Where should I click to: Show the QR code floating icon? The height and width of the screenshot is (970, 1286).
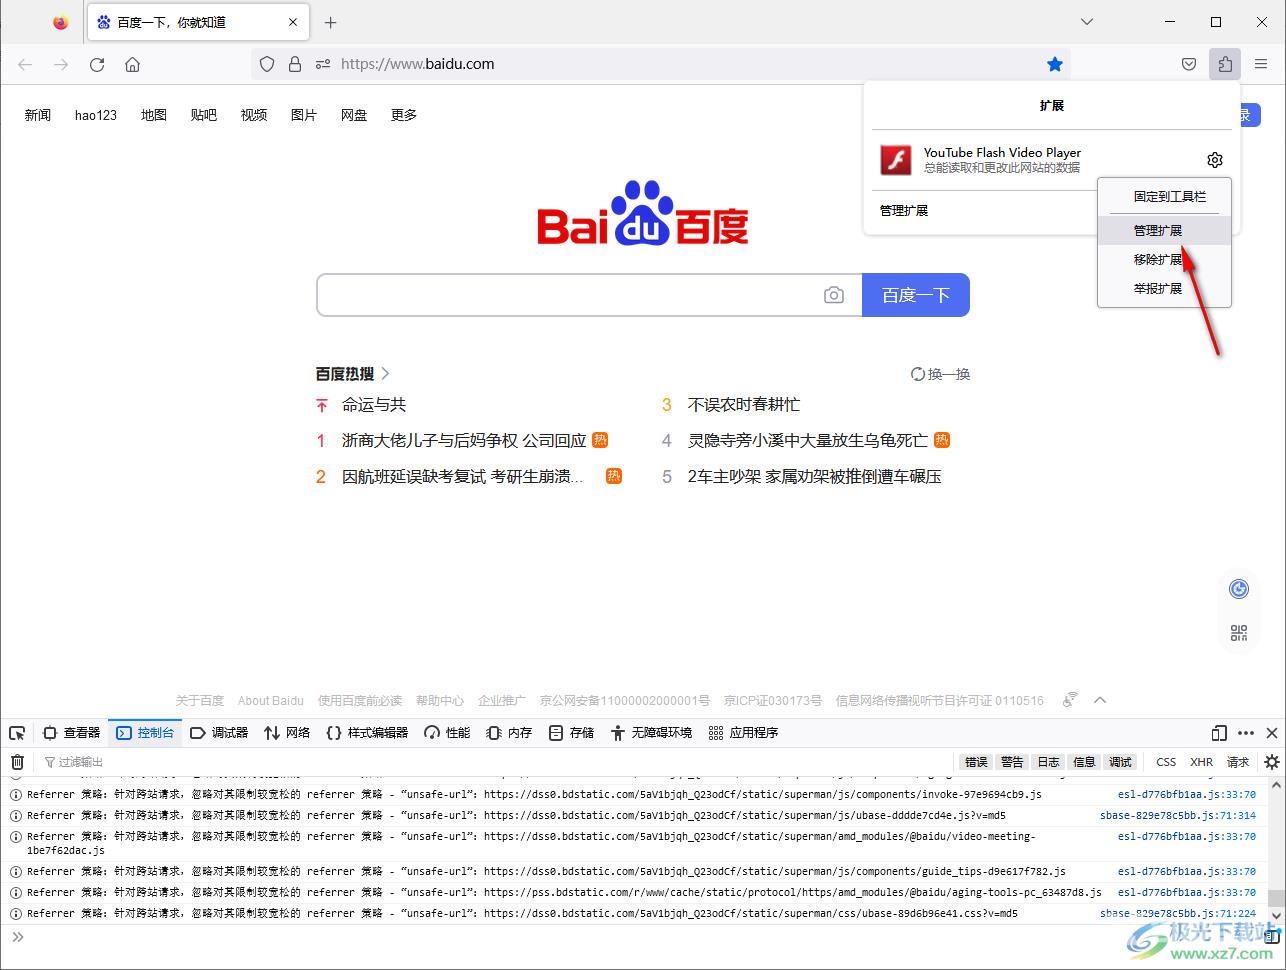coord(1239,633)
